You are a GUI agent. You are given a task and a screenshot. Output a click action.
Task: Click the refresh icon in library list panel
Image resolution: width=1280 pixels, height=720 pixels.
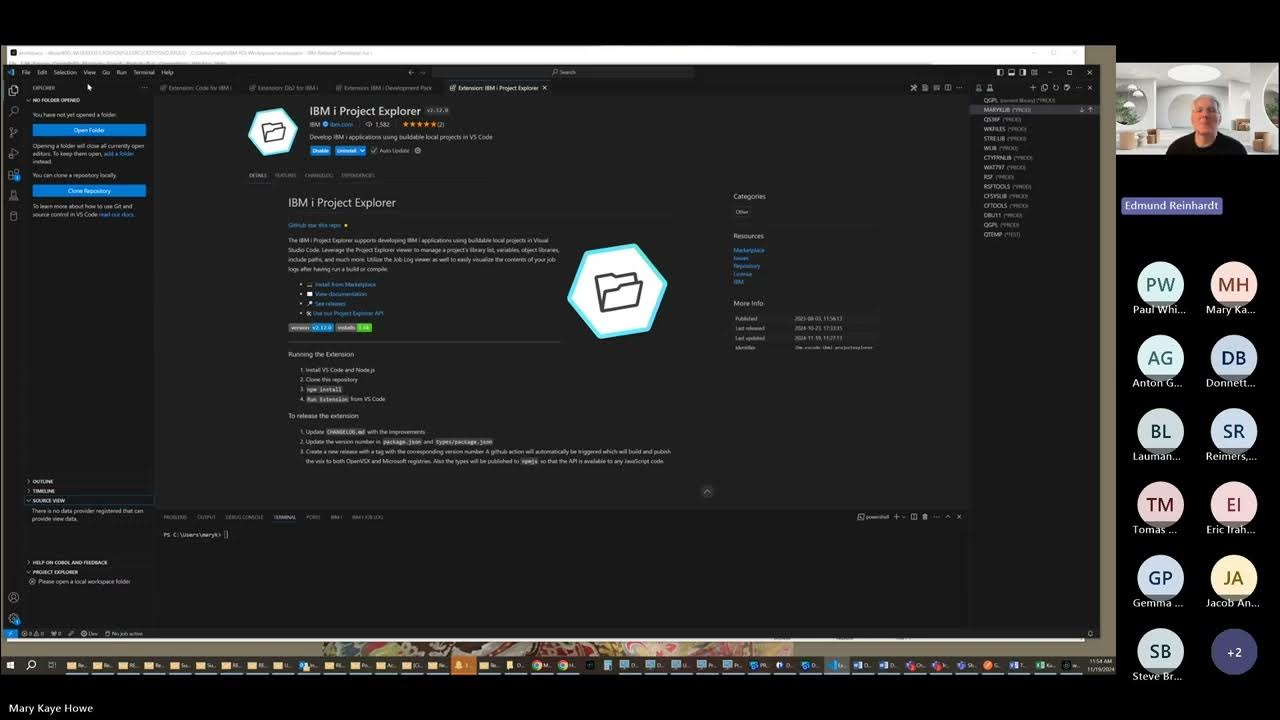pyautogui.click(x=1055, y=88)
